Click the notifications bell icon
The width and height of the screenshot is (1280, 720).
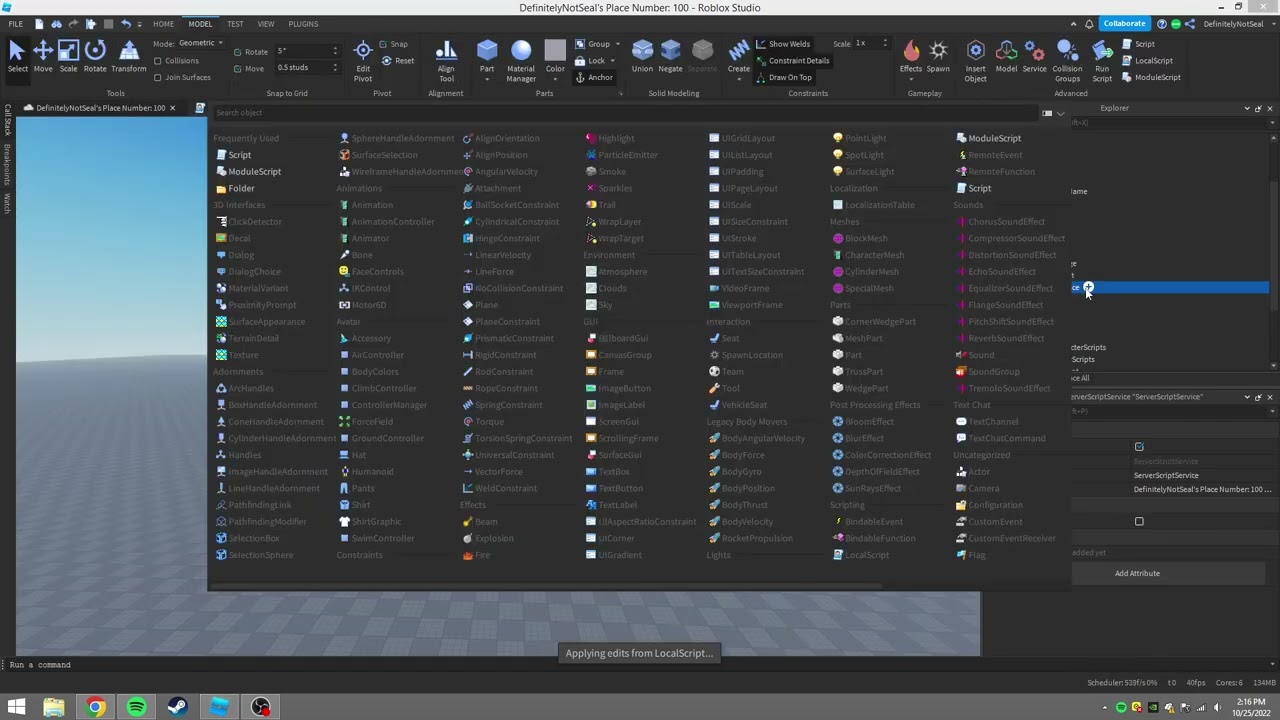(x=1089, y=23)
